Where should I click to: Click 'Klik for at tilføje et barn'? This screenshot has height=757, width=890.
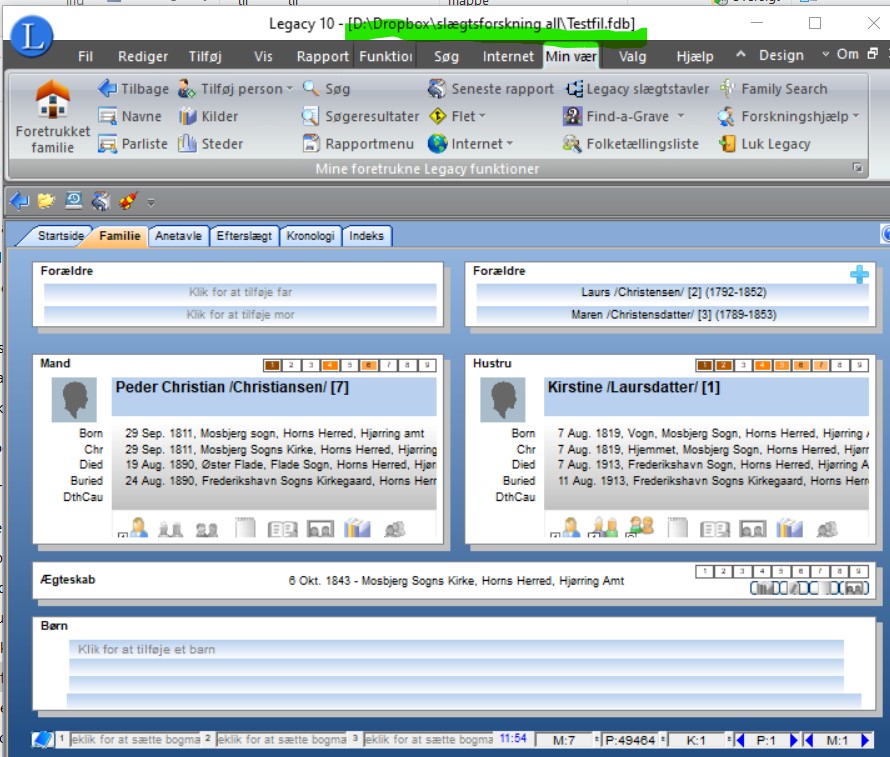click(456, 650)
